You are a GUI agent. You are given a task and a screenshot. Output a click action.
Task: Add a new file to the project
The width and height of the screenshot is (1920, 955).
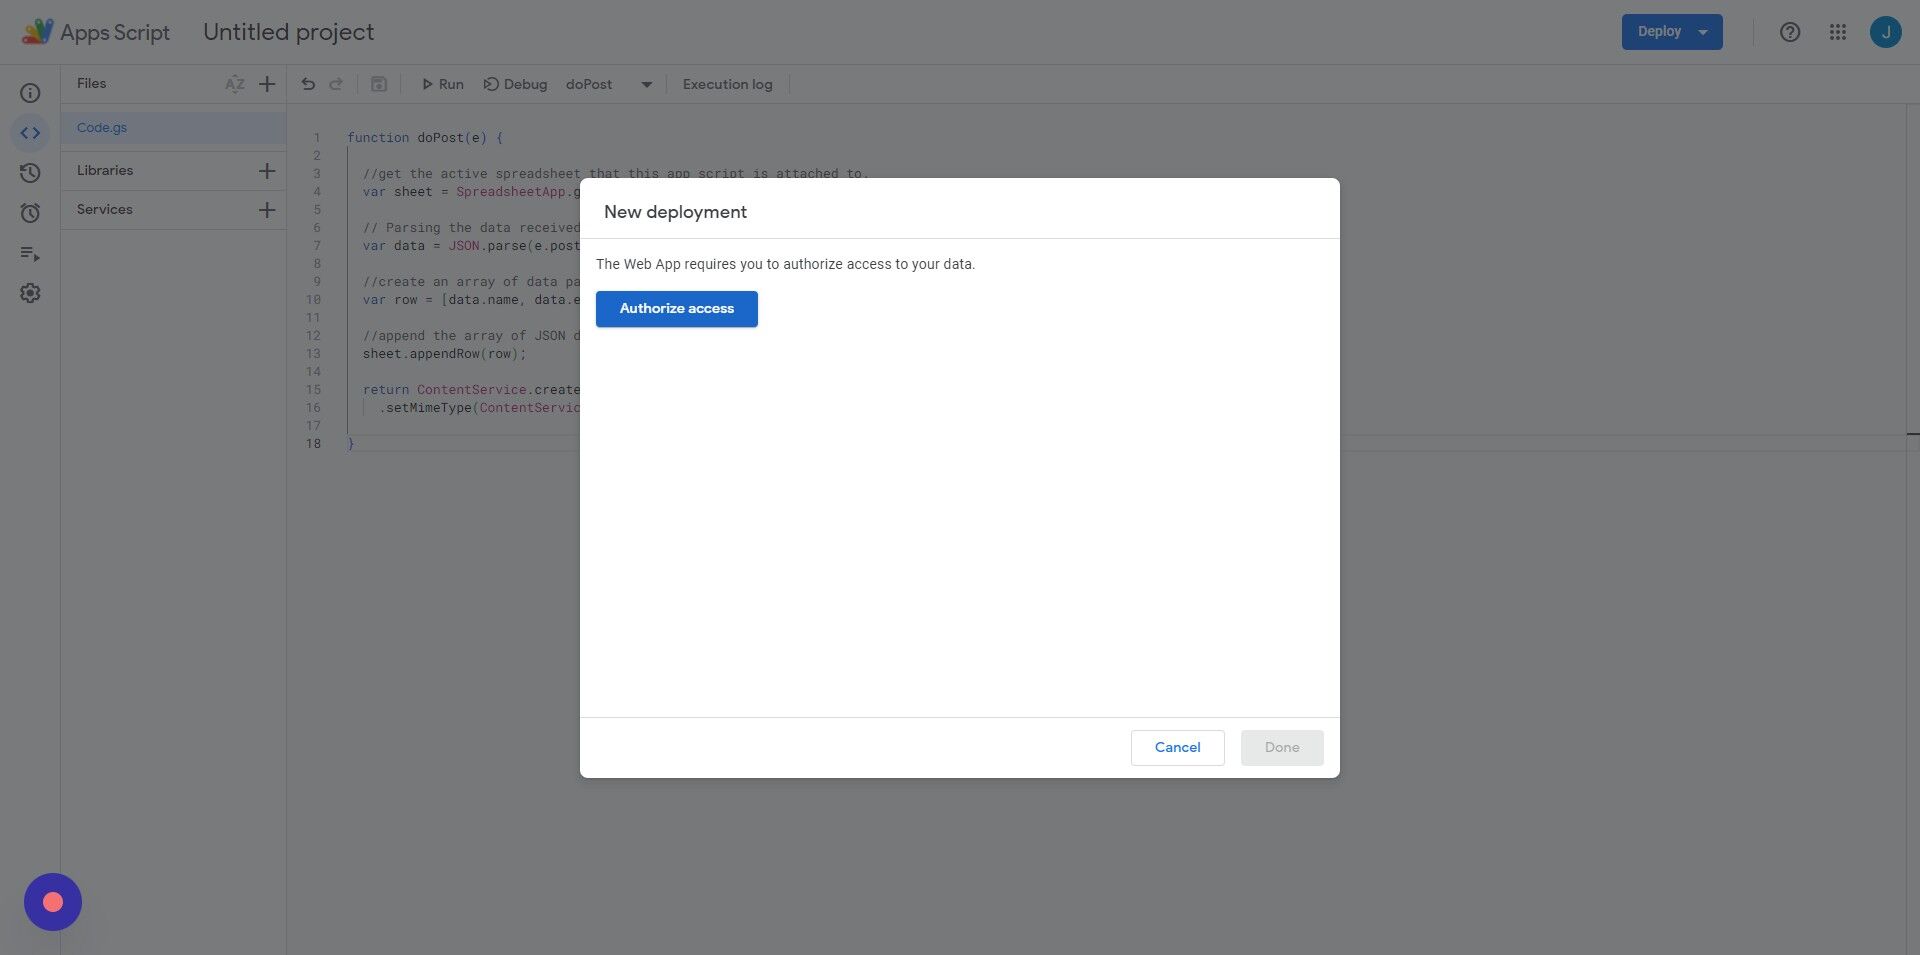266,84
